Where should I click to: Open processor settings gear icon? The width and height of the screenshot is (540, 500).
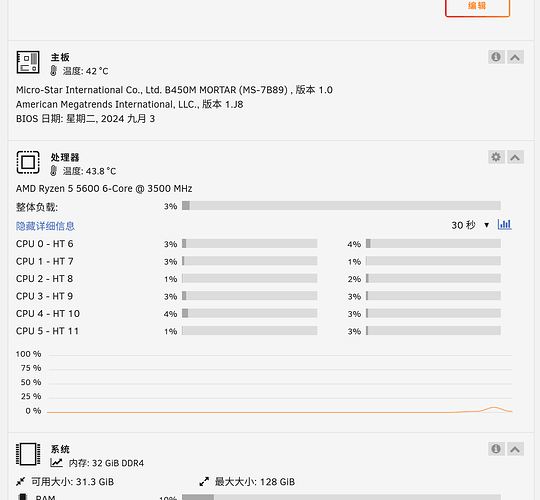pos(496,157)
